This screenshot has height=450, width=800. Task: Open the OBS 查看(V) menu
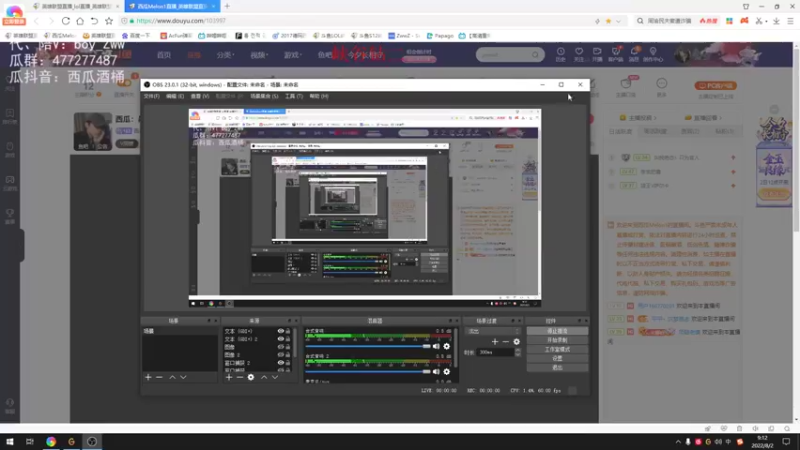199,96
